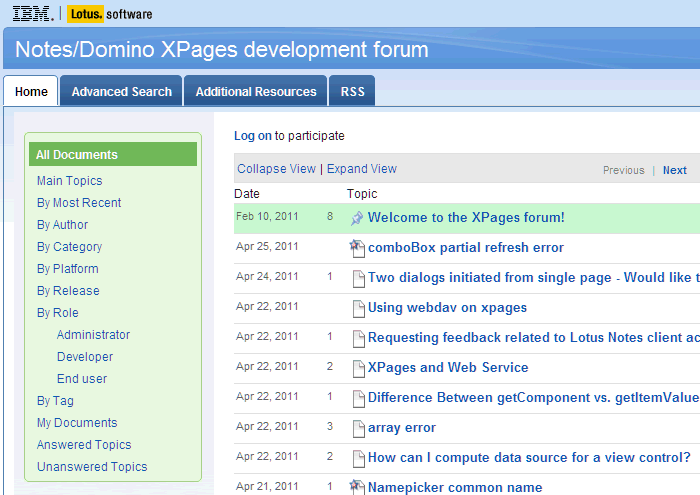Go to Previous page
Screen dimensions: 700x495
click(x=624, y=170)
